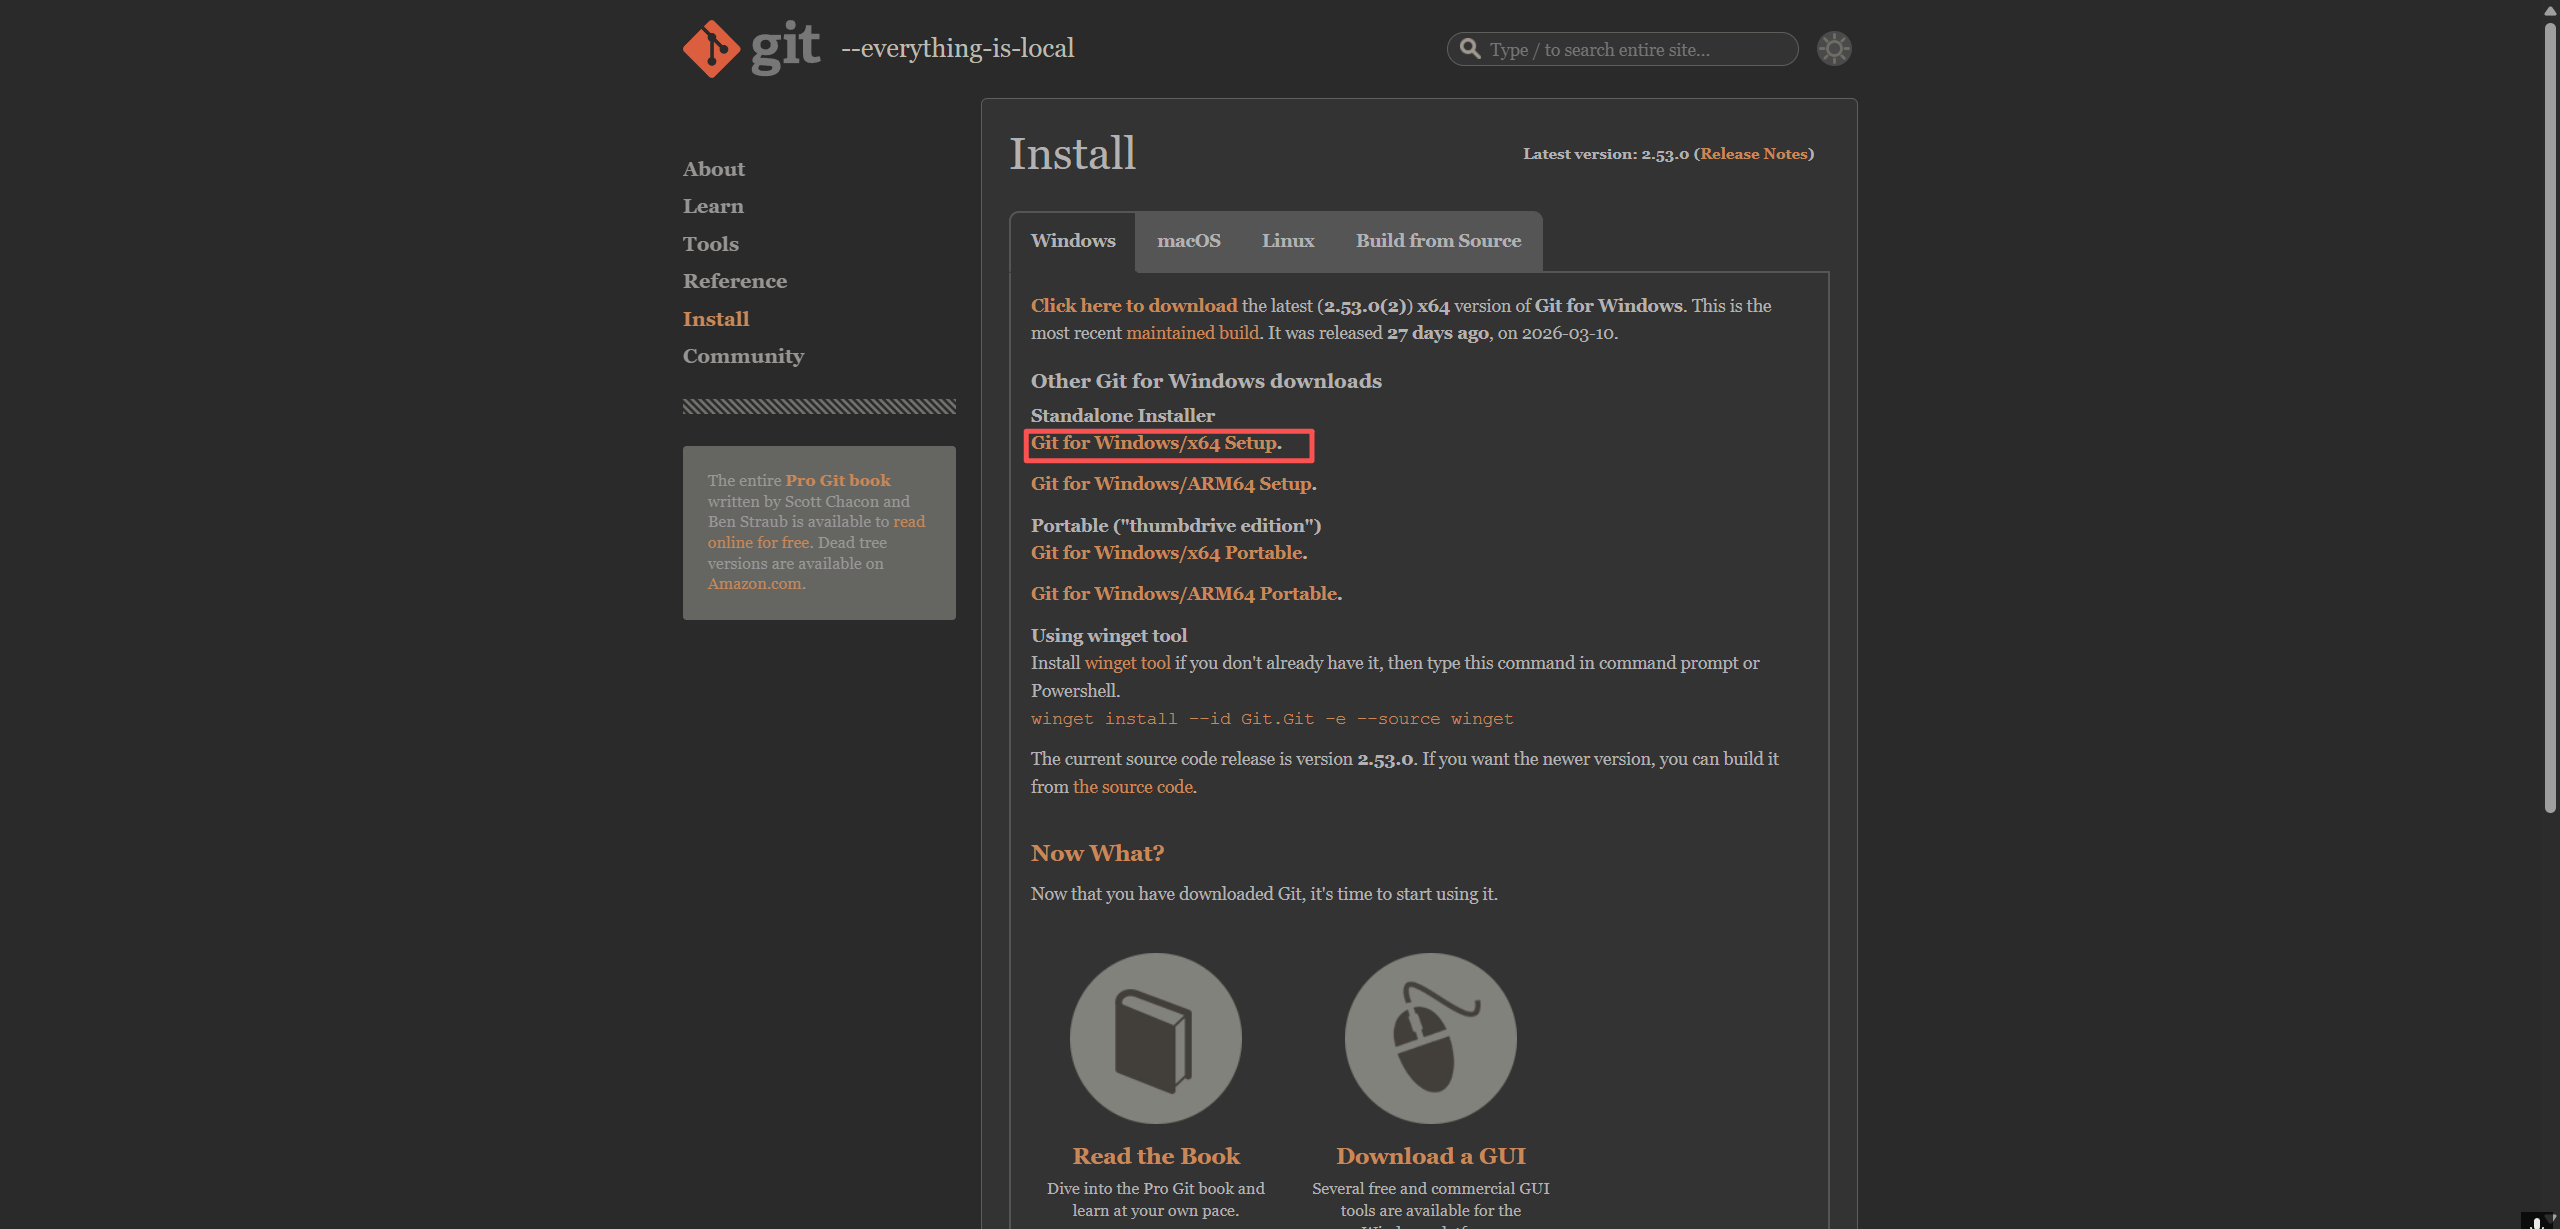
Task: Click the book illustration icon
Action: point(1155,1038)
